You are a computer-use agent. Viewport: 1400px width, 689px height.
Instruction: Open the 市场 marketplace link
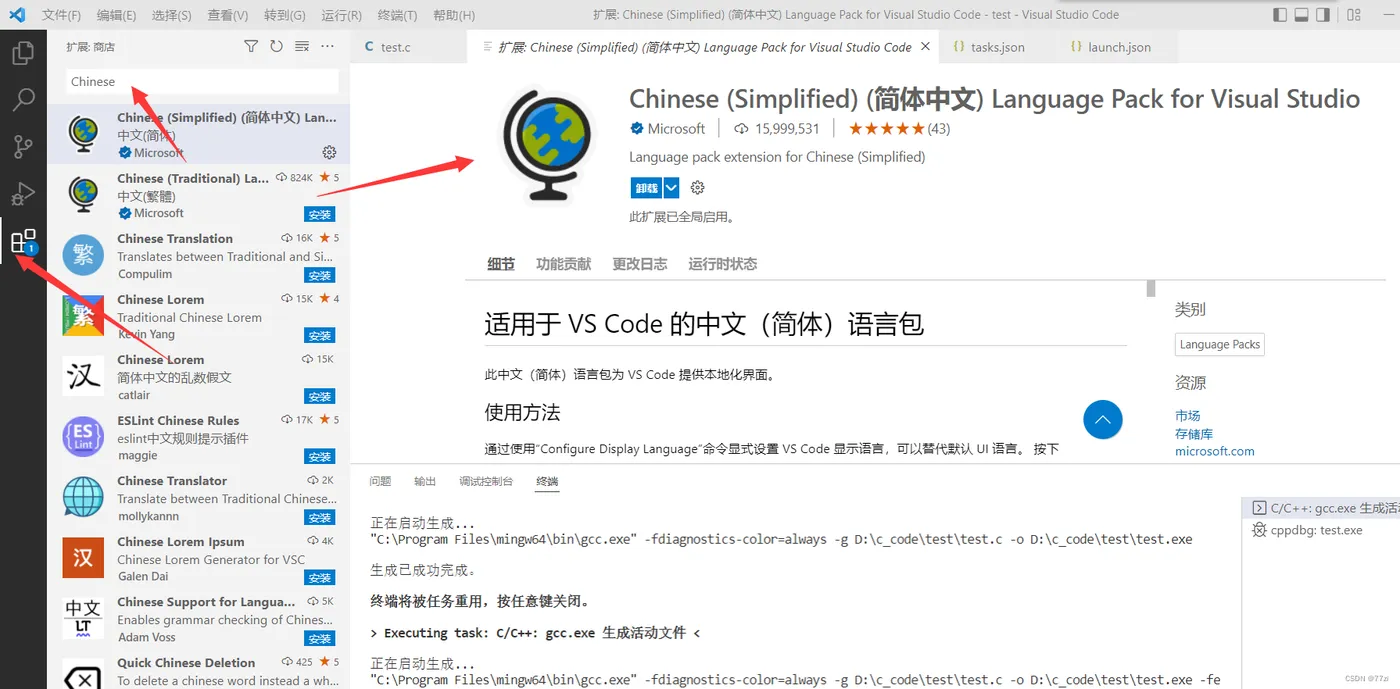(x=1188, y=415)
